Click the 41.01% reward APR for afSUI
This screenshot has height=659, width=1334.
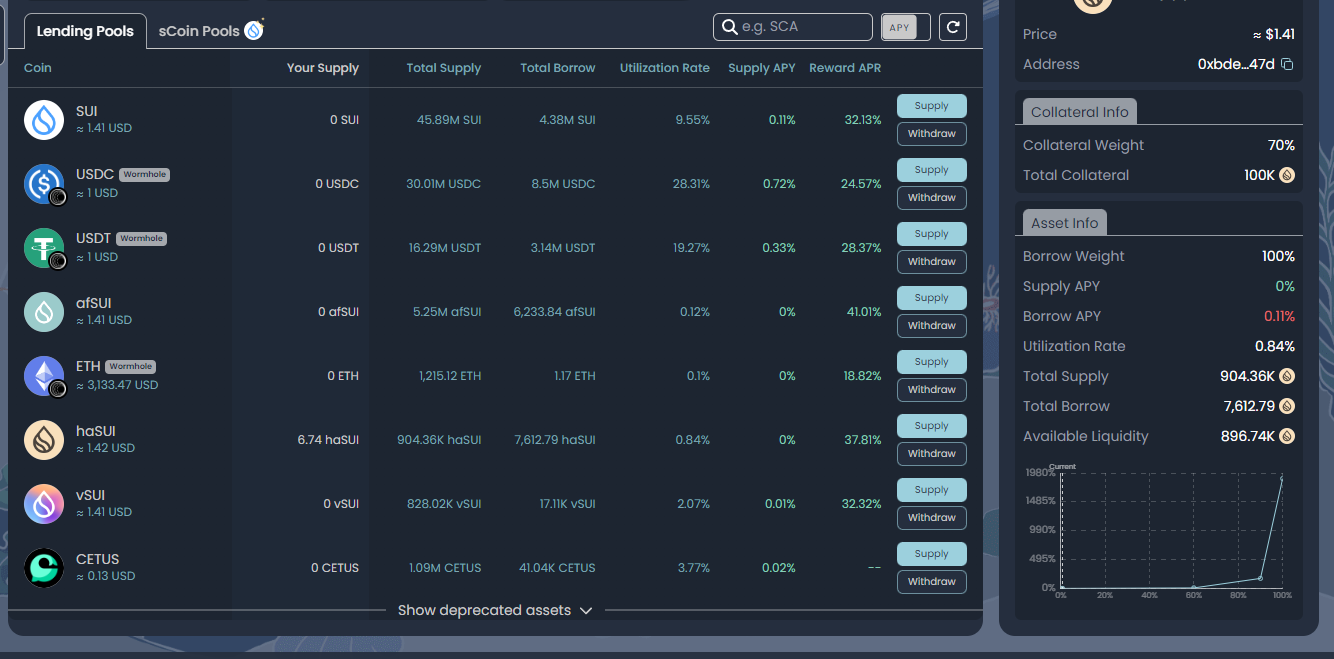tap(864, 312)
